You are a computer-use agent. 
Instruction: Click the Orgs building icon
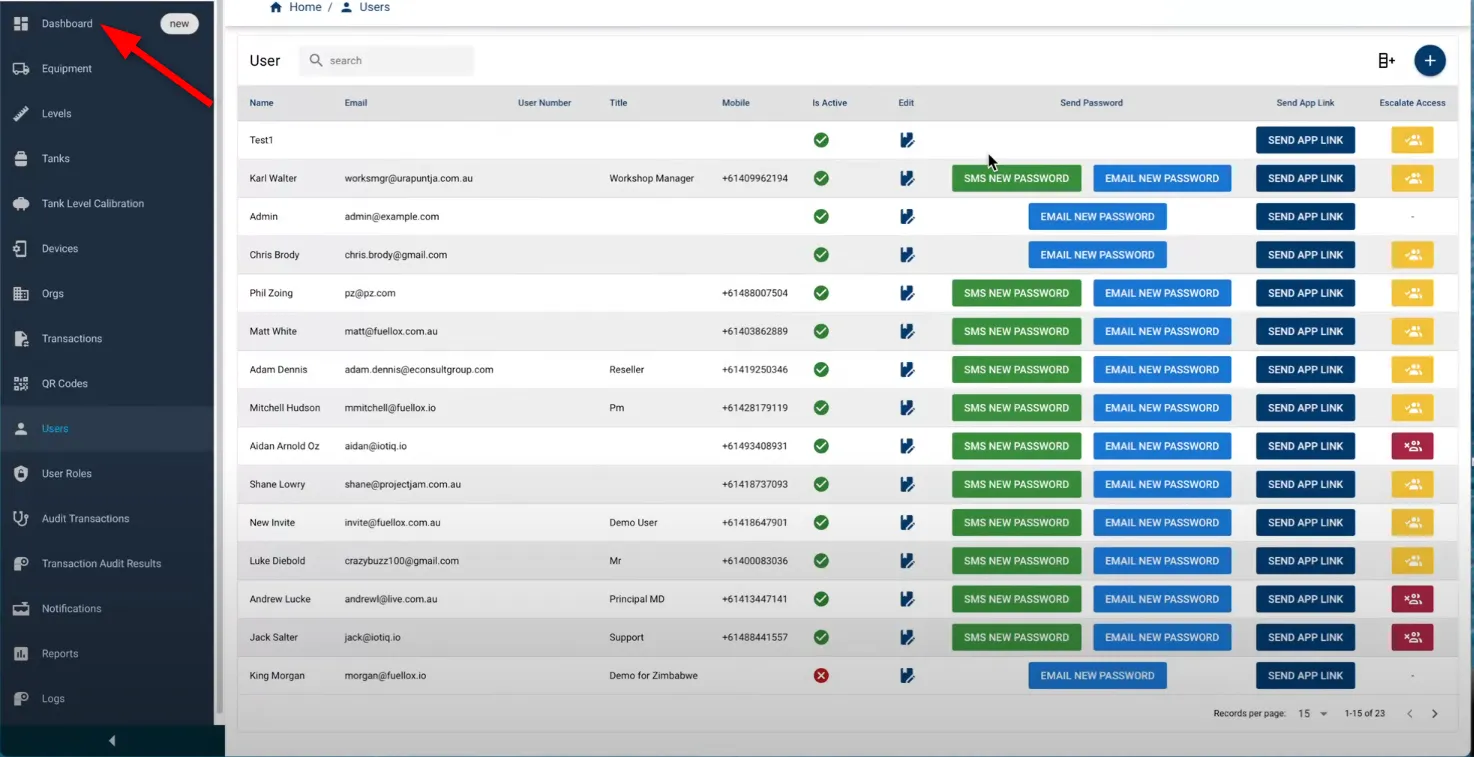pyautogui.click(x=20, y=294)
